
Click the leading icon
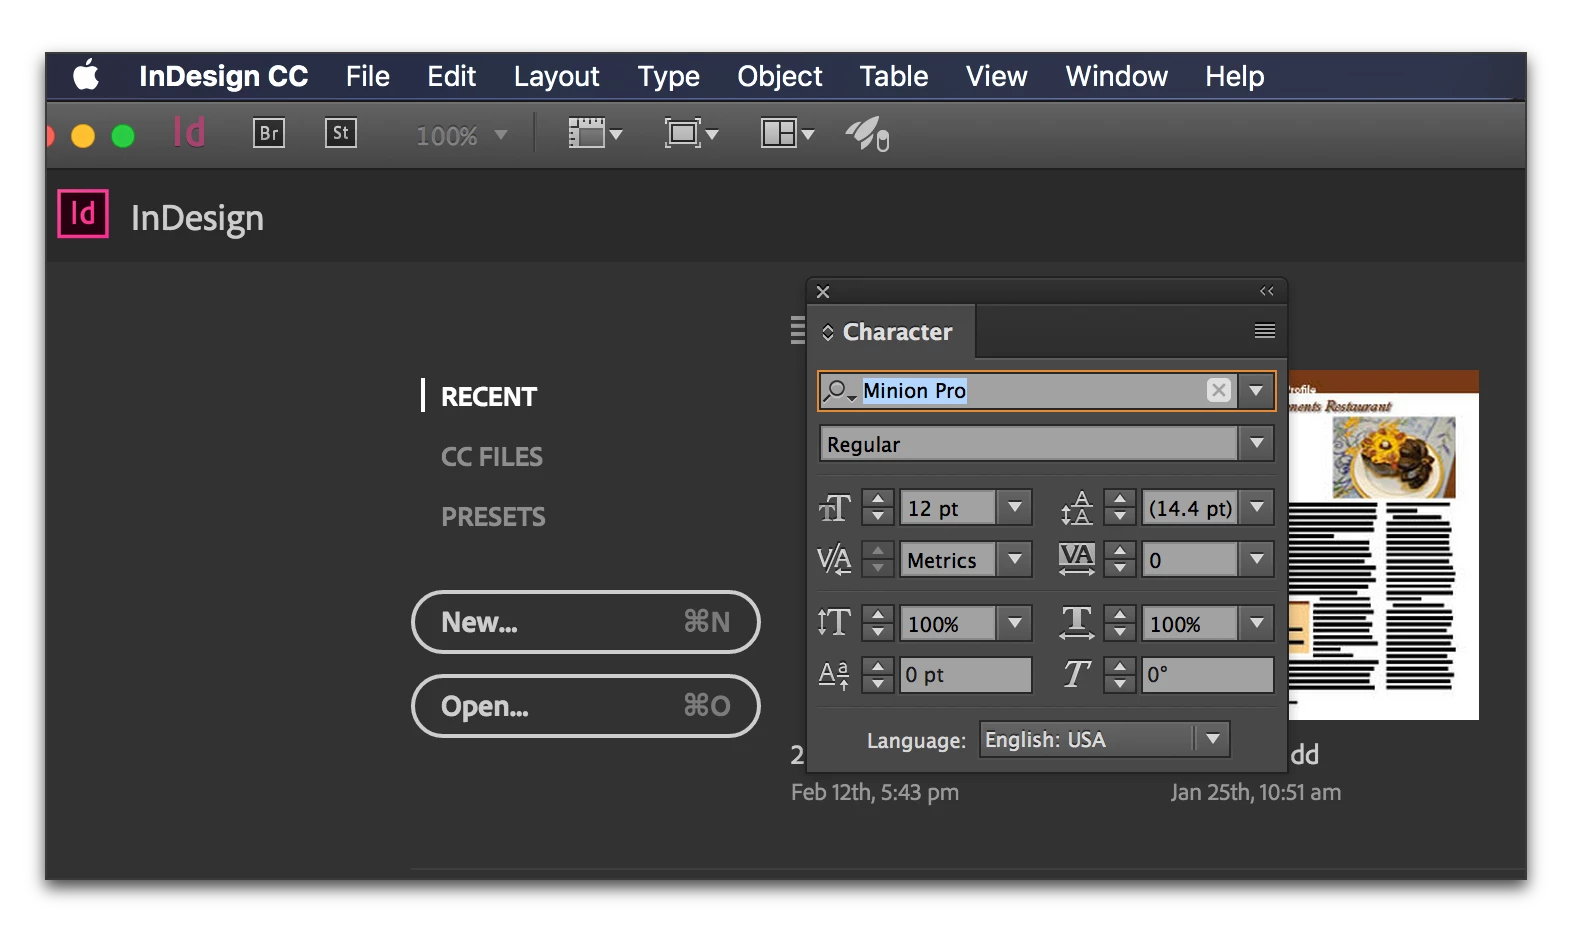1076,508
